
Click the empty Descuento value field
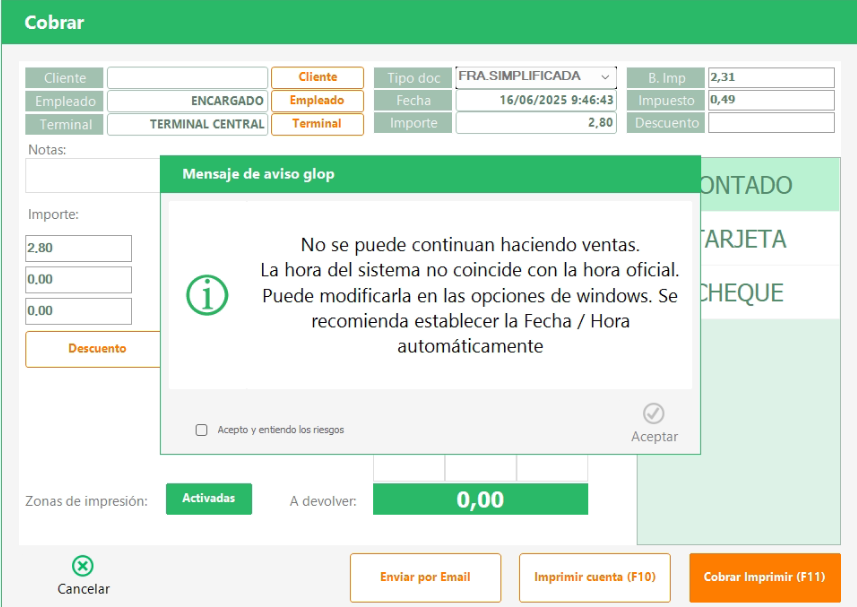click(x=770, y=123)
